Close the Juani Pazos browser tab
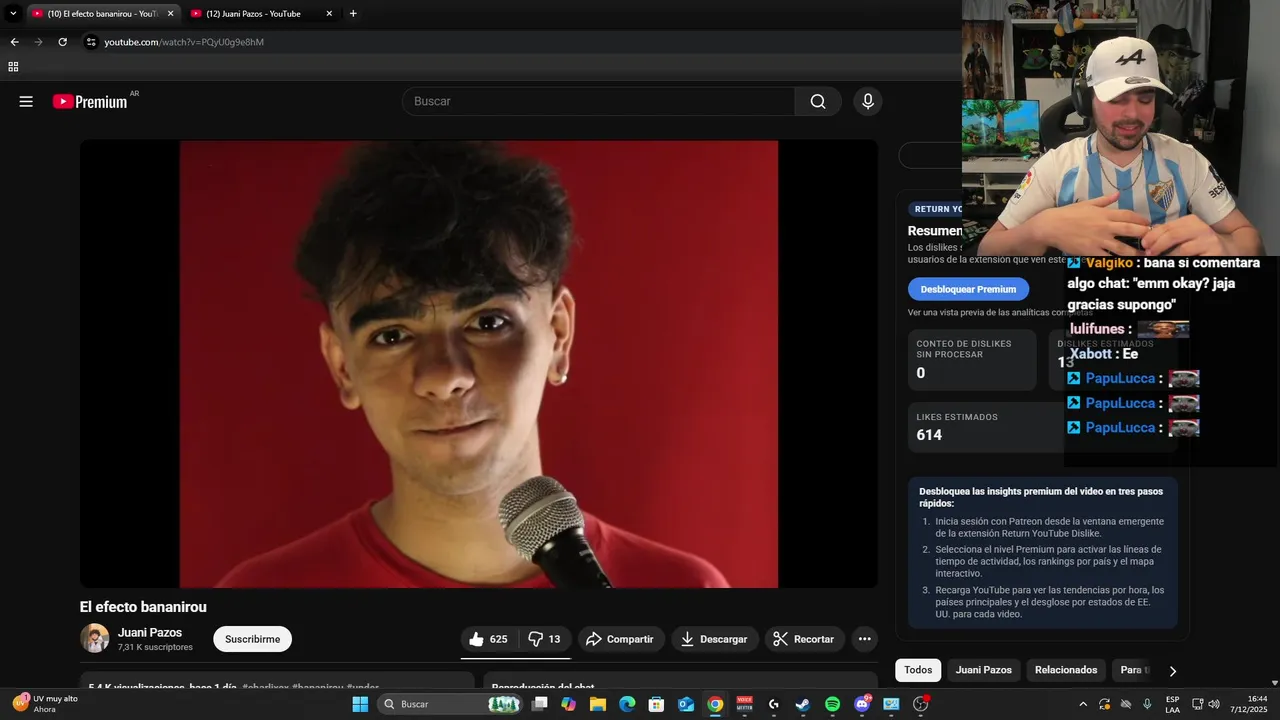Screen dimensions: 1280x720 tap(329, 14)
